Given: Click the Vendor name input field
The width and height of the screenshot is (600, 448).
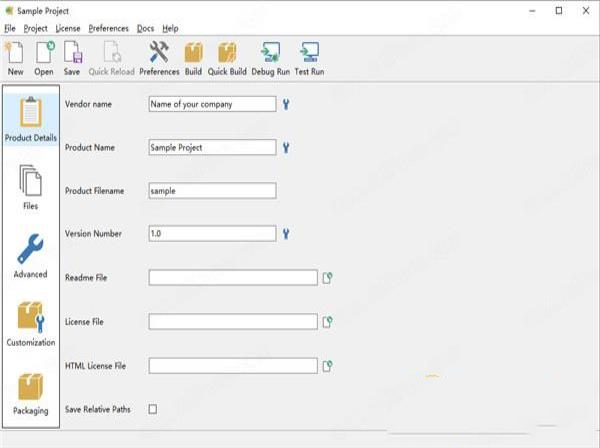Looking at the screenshot, I should 212,104.
